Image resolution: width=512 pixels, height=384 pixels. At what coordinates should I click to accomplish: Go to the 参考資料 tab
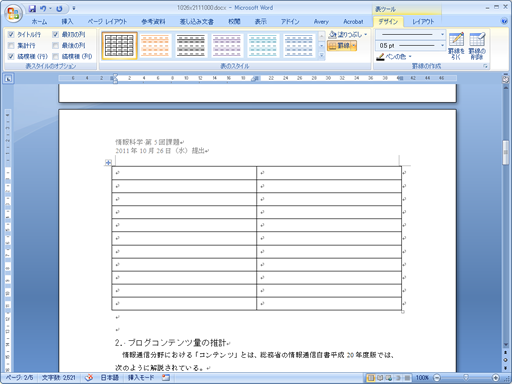coord(153,22)
